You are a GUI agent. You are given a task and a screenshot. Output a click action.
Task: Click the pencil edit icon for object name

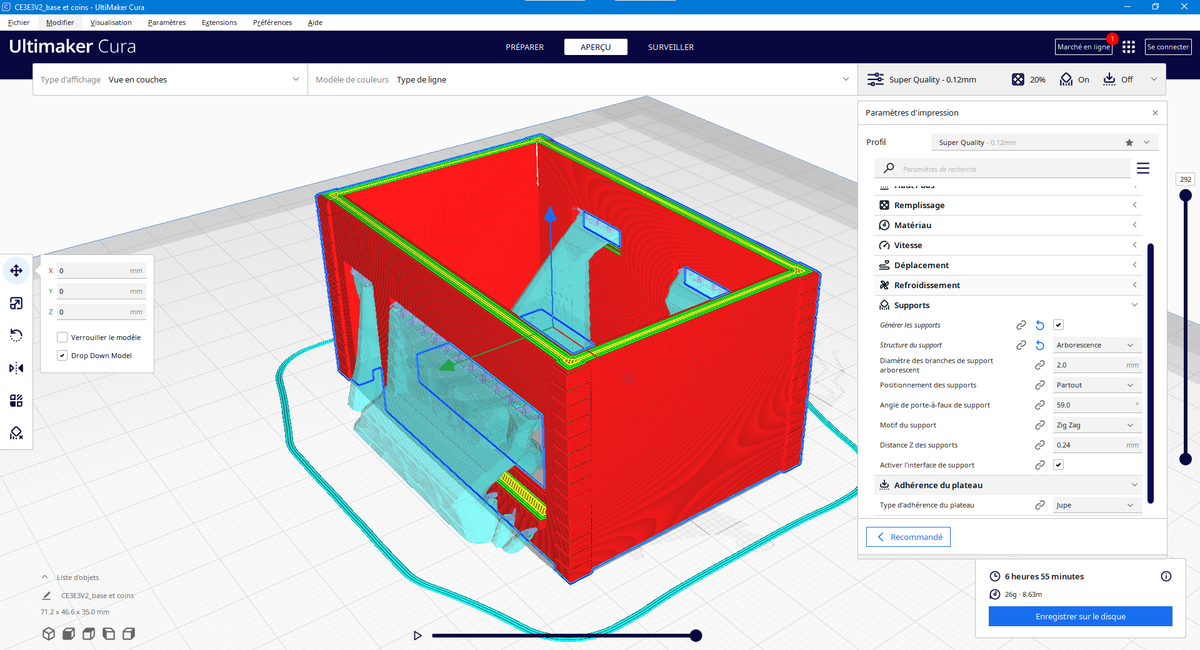(x=47, y=595)
